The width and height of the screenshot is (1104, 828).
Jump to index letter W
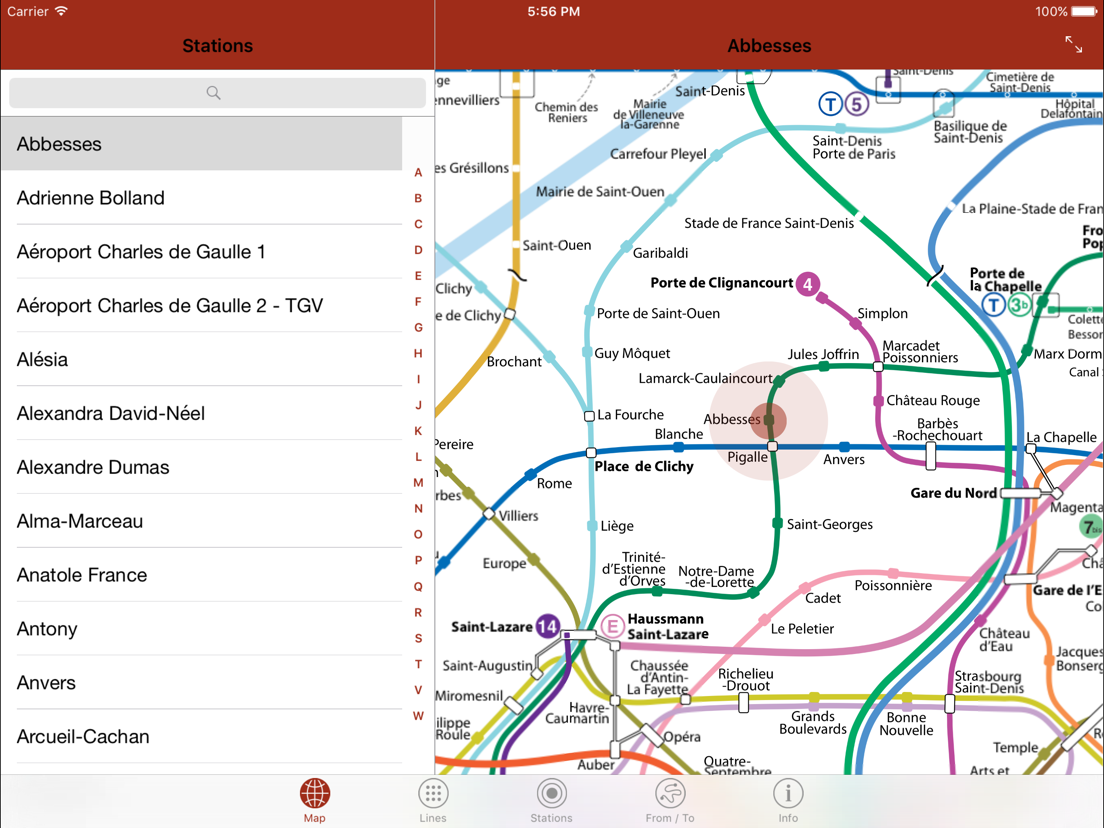pos(418,715)
